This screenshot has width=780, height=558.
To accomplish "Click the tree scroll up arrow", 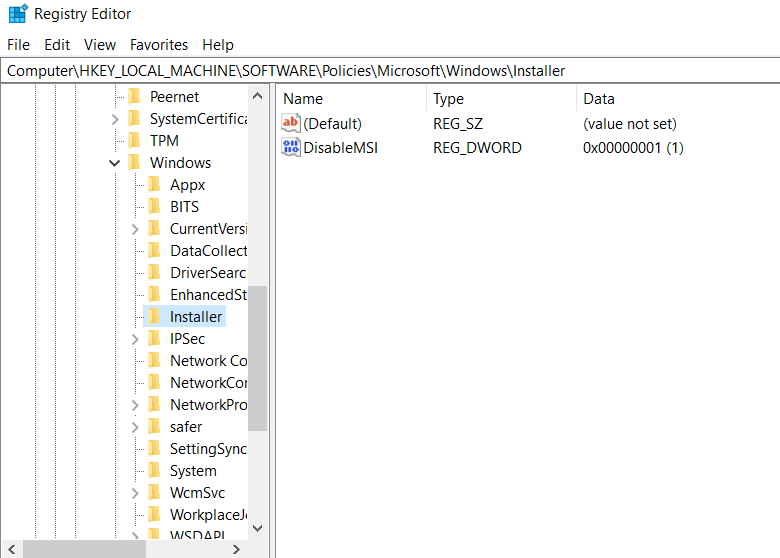I will (x=258, y=96).
